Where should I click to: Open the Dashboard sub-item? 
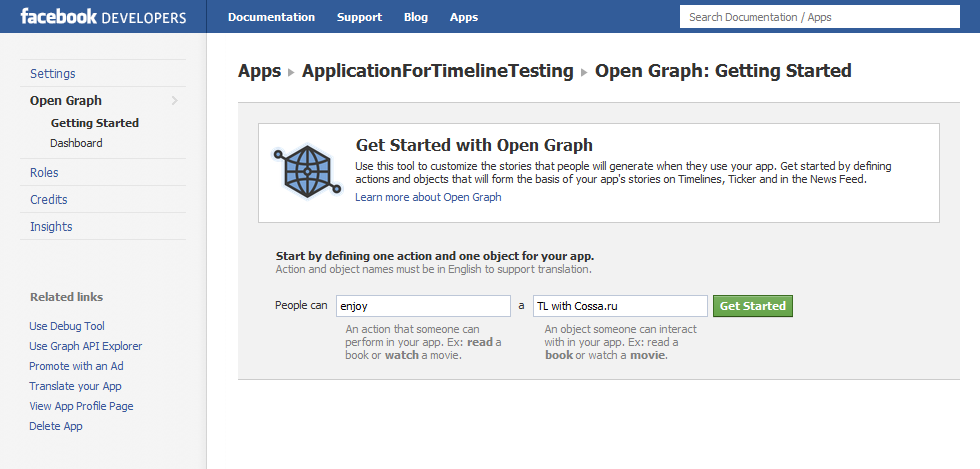(76, 143)
